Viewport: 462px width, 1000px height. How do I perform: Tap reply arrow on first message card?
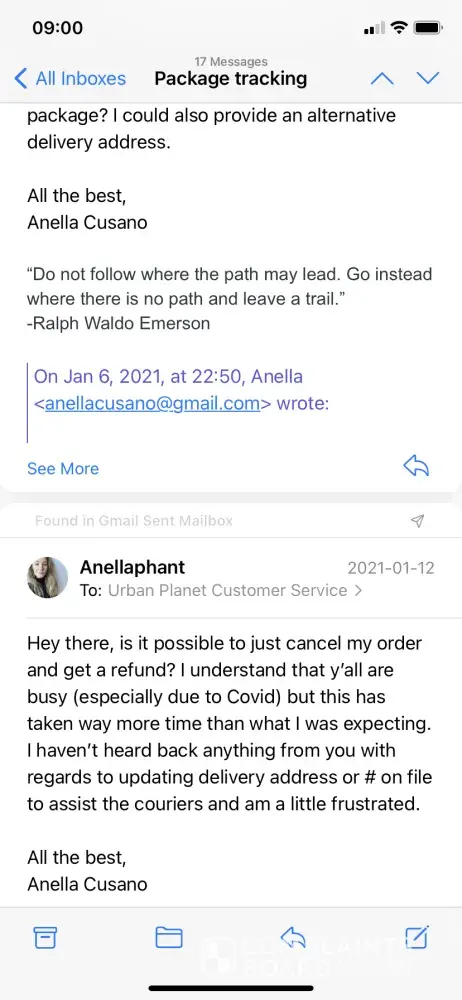(416, 466)
